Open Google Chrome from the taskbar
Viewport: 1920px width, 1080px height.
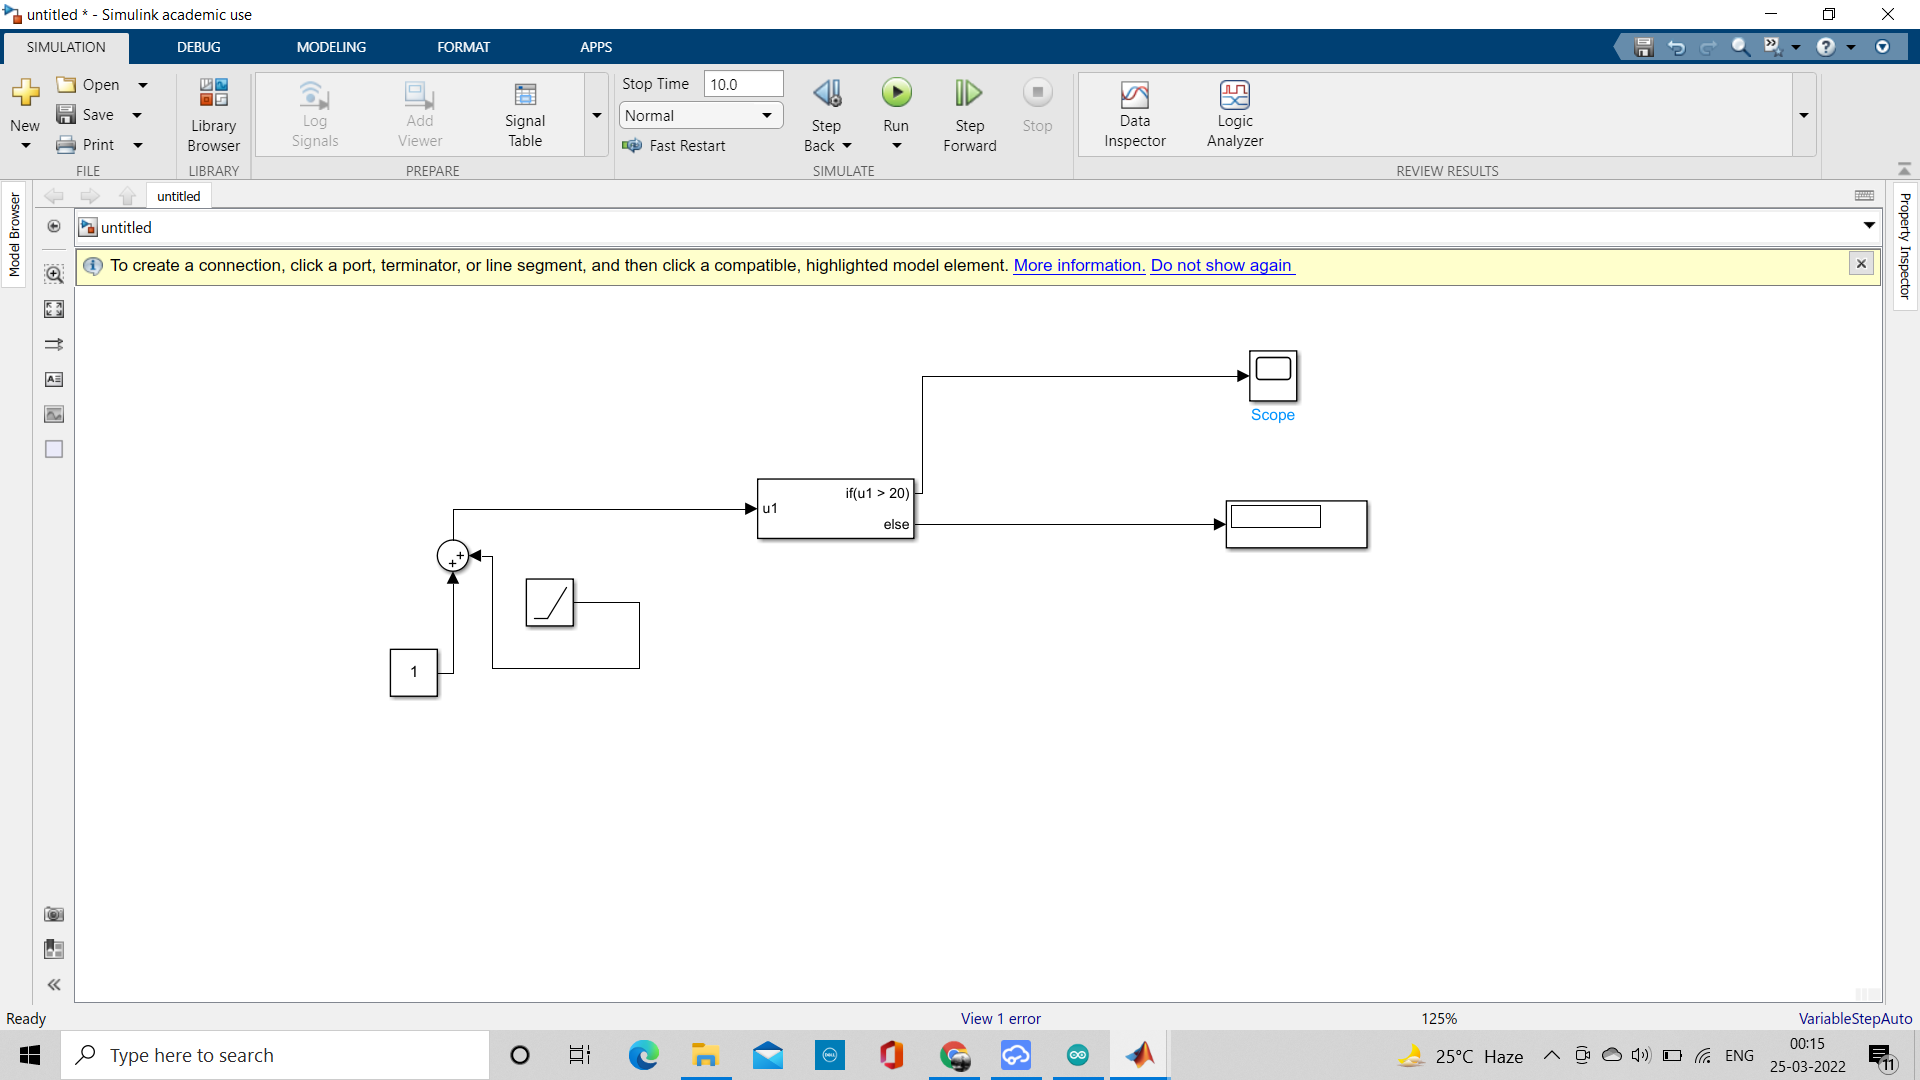[x=954, y=1055]
